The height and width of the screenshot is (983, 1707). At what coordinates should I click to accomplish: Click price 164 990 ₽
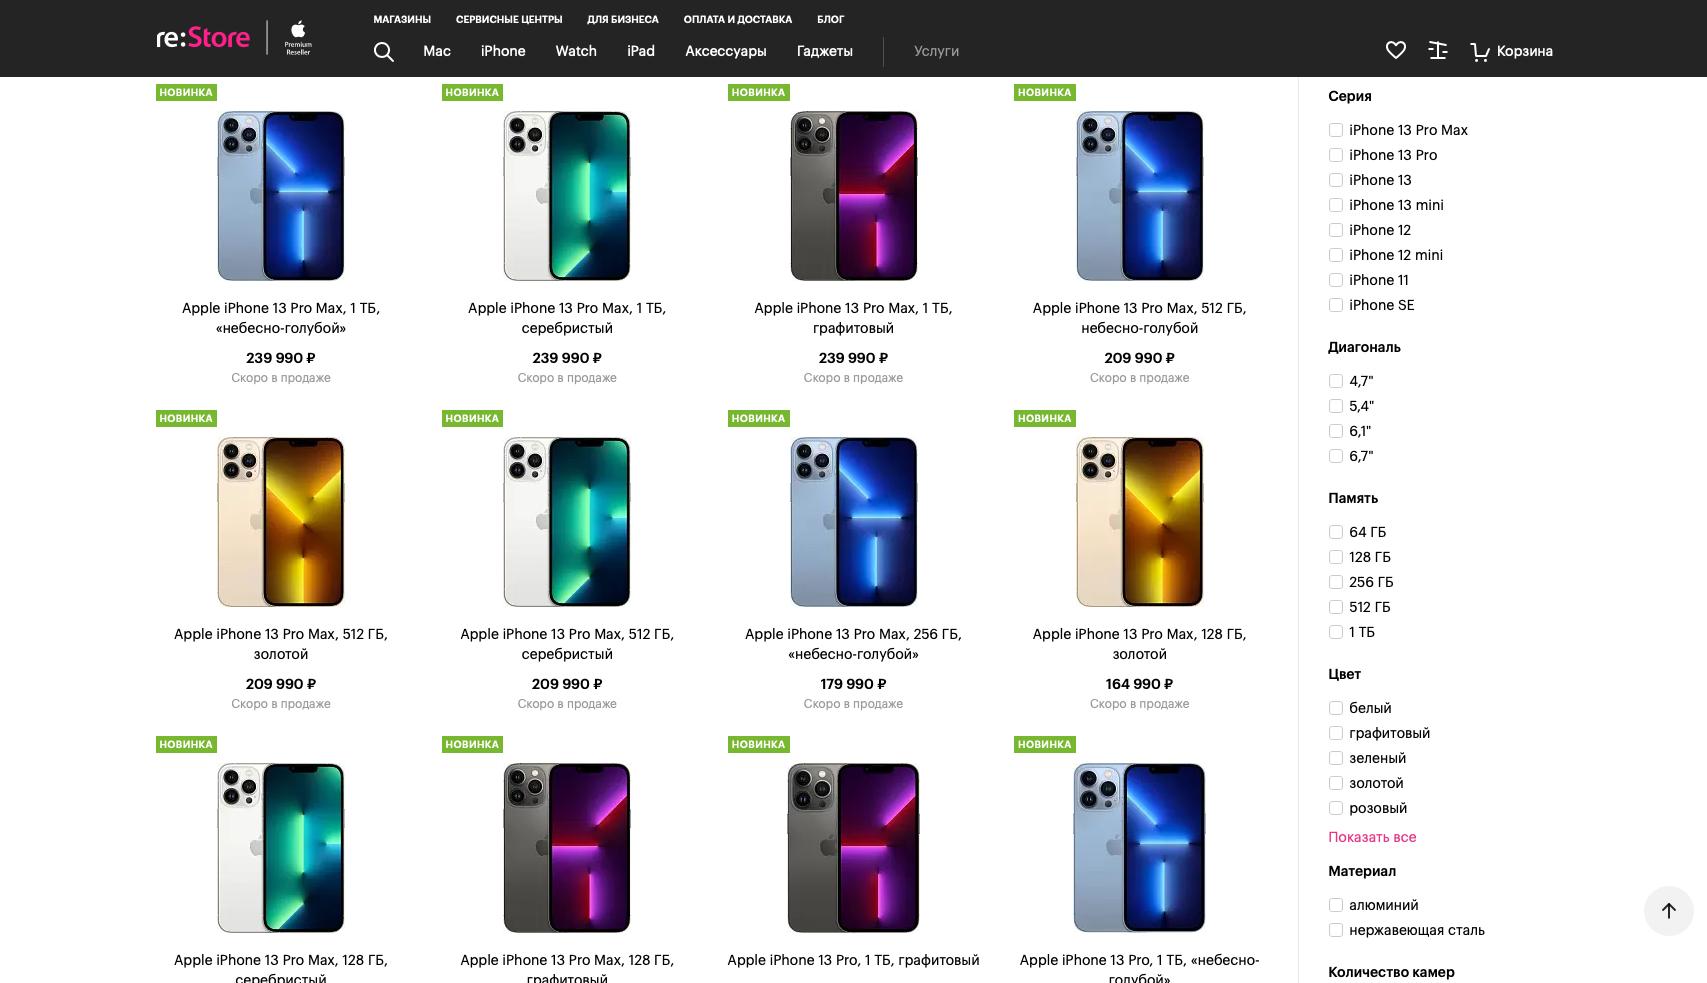click(1140, 684)
